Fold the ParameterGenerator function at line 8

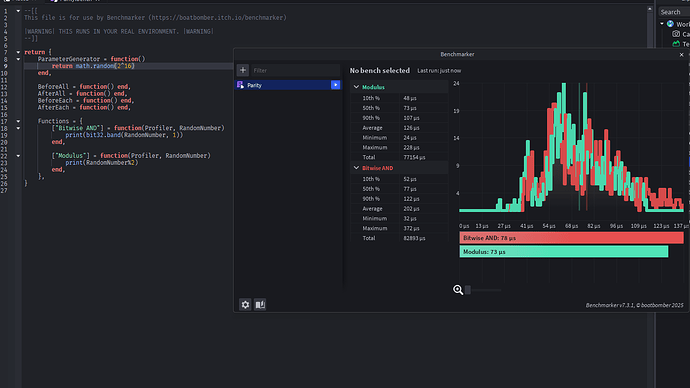18,59
